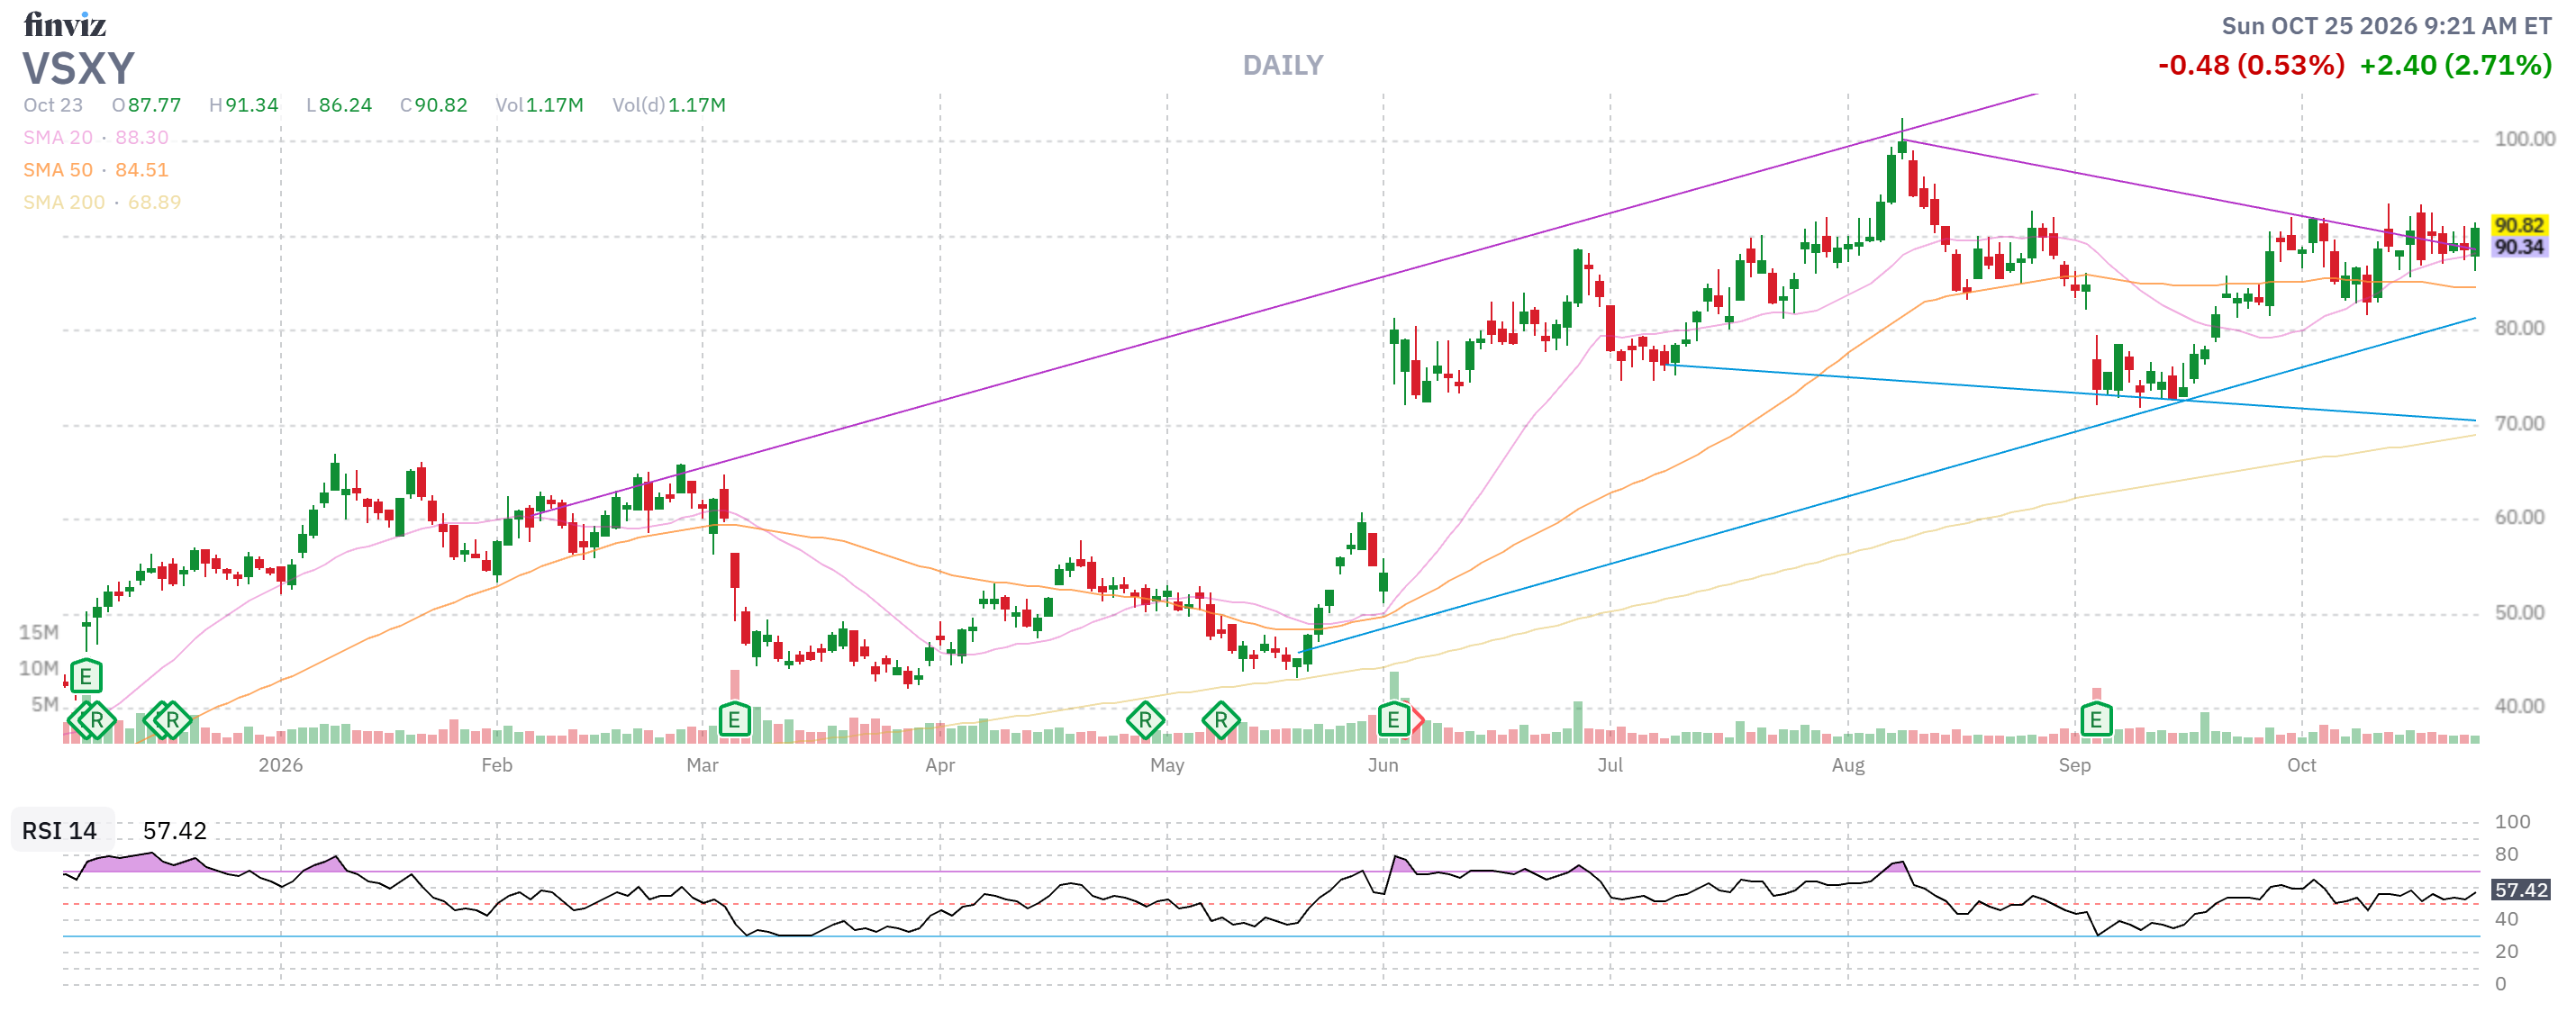The image size is (2576, 1012).
Task: Click the low value L 86.24
Action: tap(339, 105)
